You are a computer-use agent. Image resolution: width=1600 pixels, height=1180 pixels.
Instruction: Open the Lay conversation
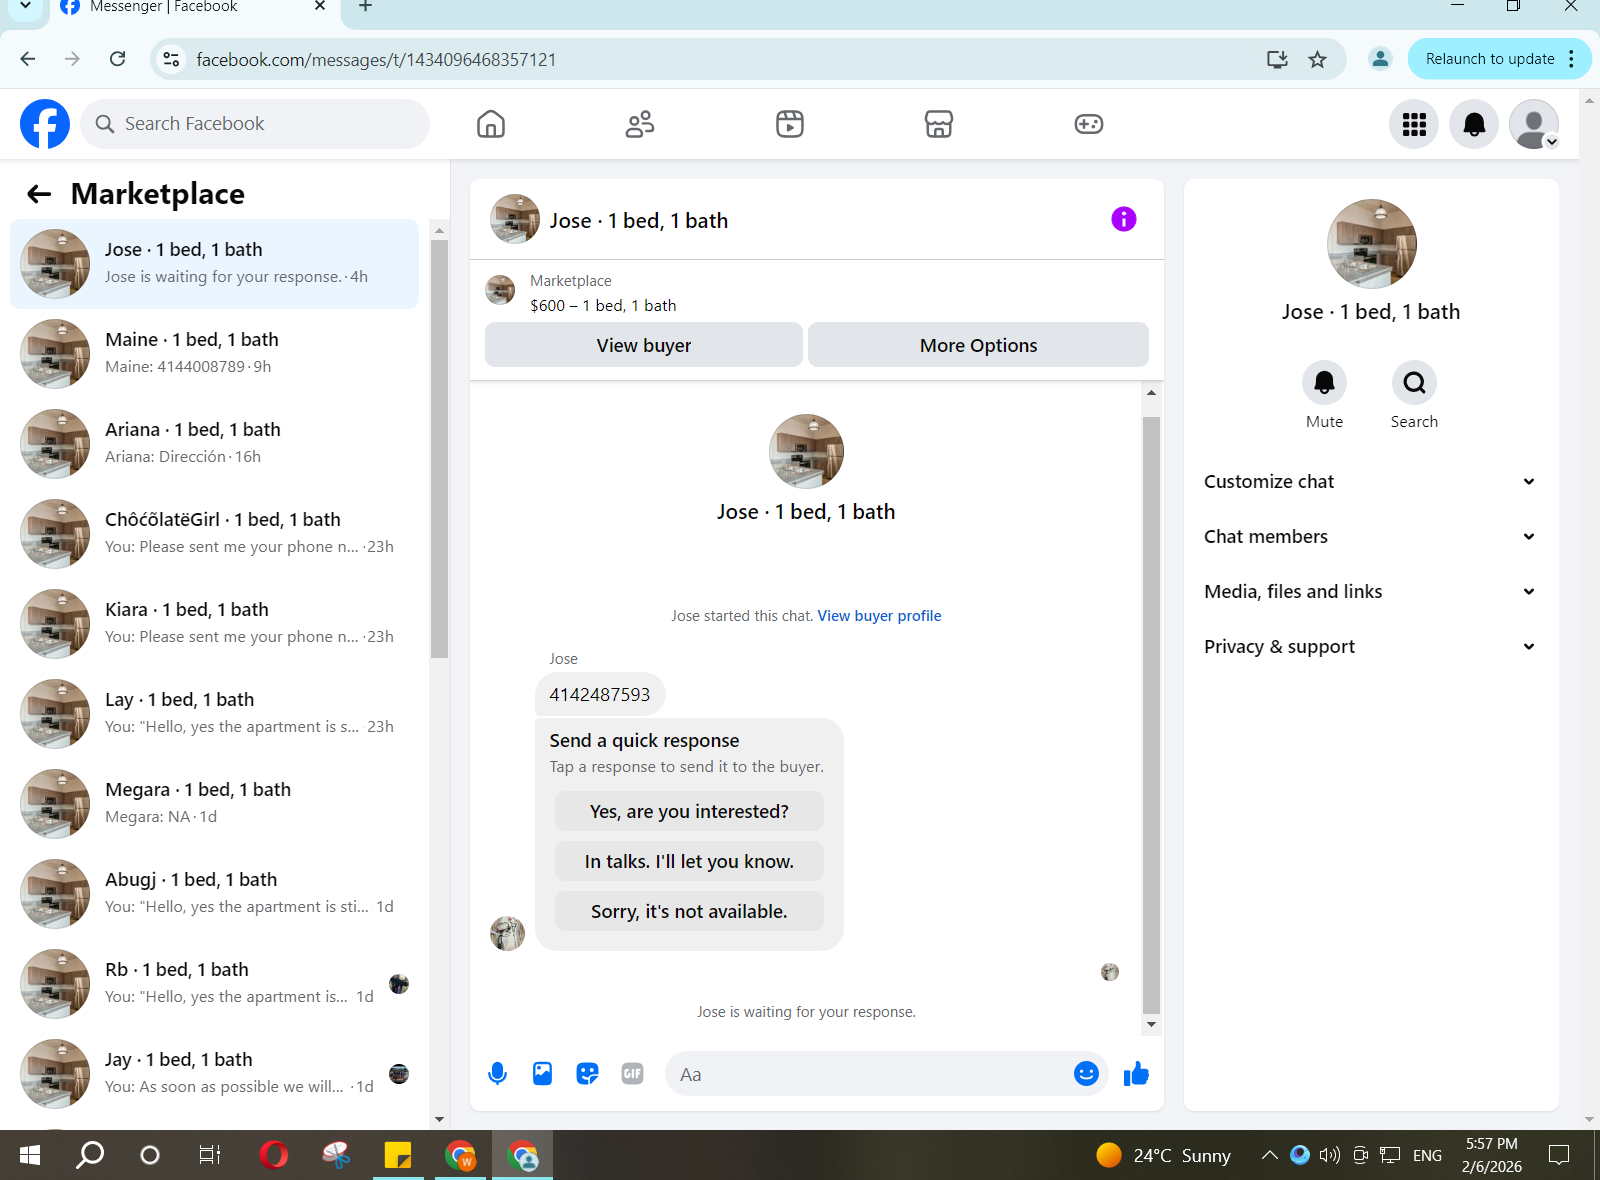tap(215, 714)
